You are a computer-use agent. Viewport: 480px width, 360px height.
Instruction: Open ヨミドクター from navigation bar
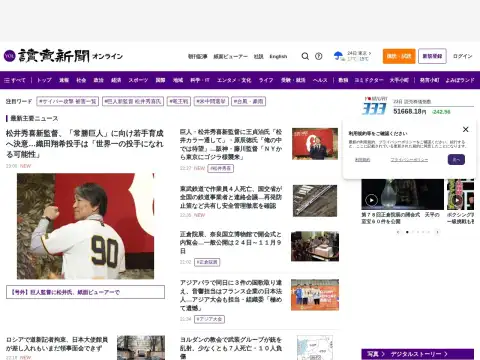tap(369, 80)
